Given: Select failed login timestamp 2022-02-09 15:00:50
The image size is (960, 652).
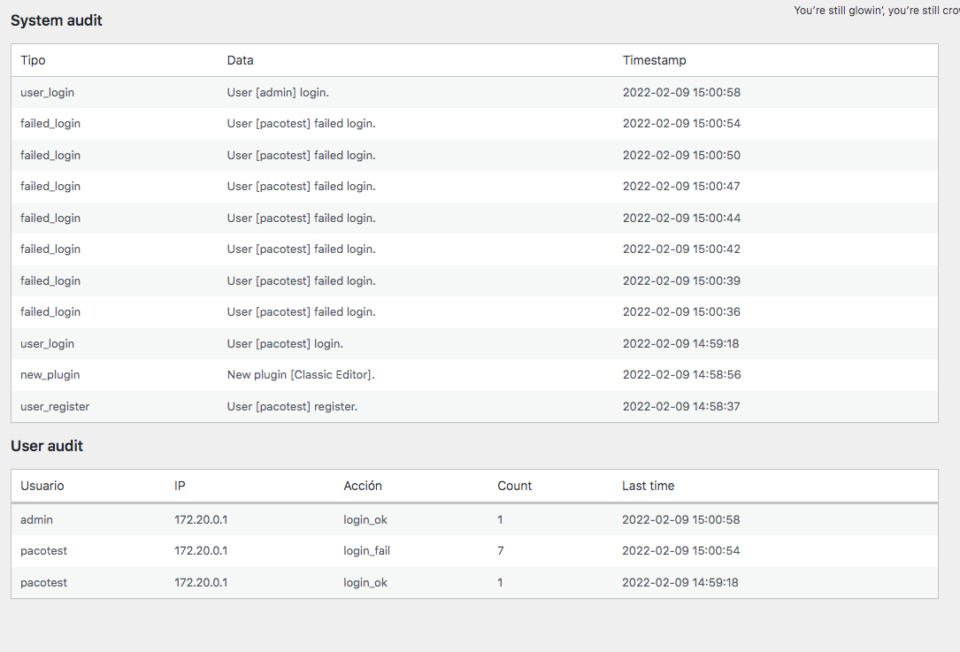Looking at the screenshot, I should point(681,156).
